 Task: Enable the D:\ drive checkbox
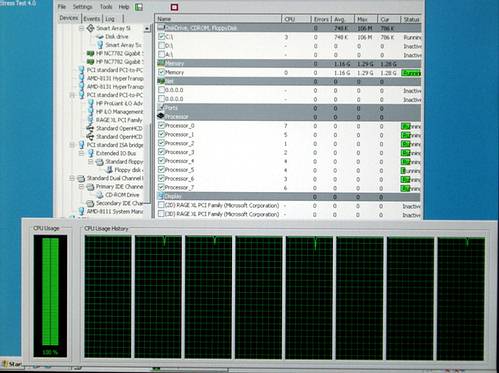pyautogui.click(x=161, y=45)
